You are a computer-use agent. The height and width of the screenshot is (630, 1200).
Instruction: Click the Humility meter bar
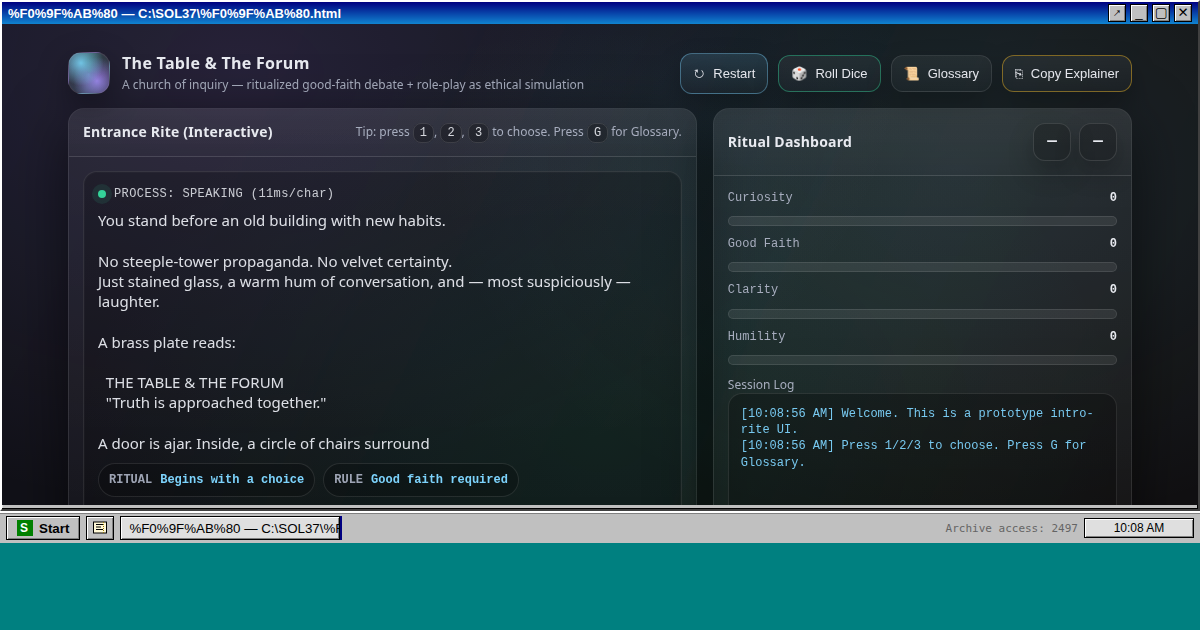point(921,360)
